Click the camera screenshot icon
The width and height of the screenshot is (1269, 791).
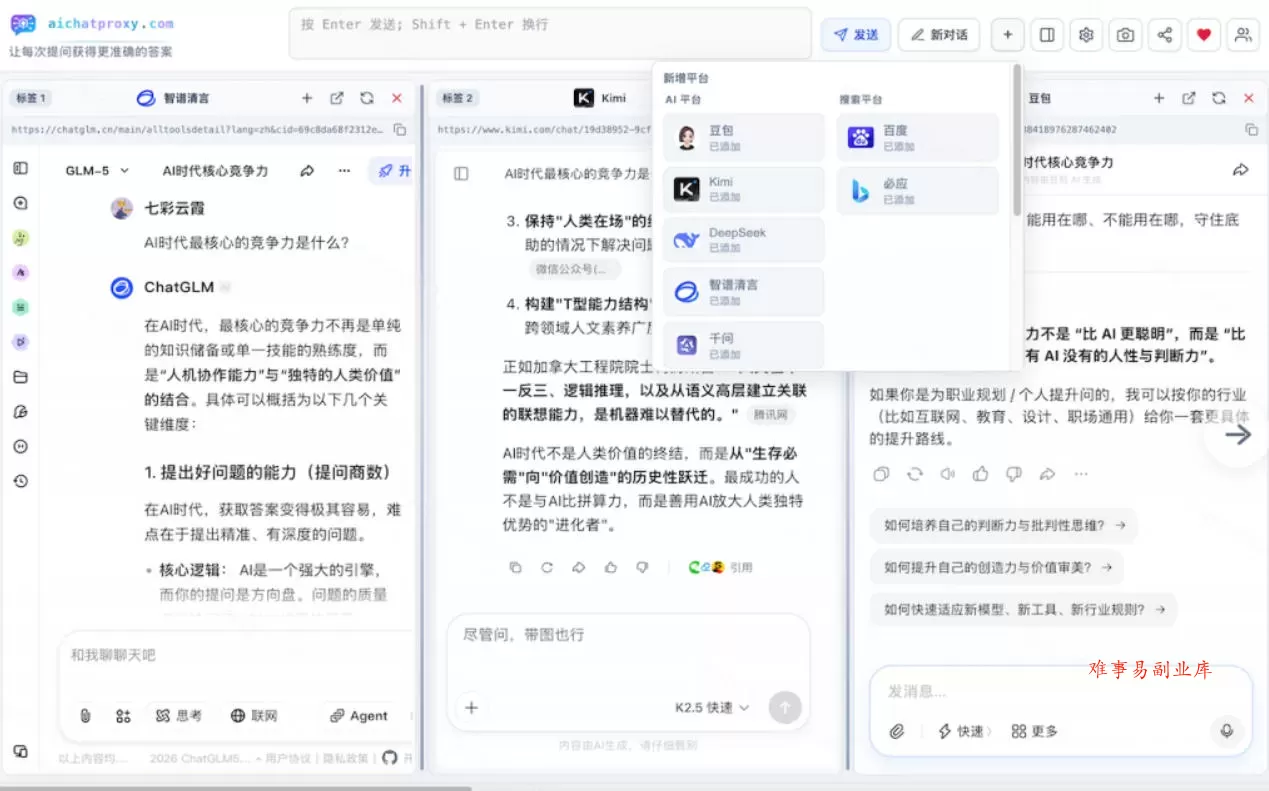click(1125, 34)
